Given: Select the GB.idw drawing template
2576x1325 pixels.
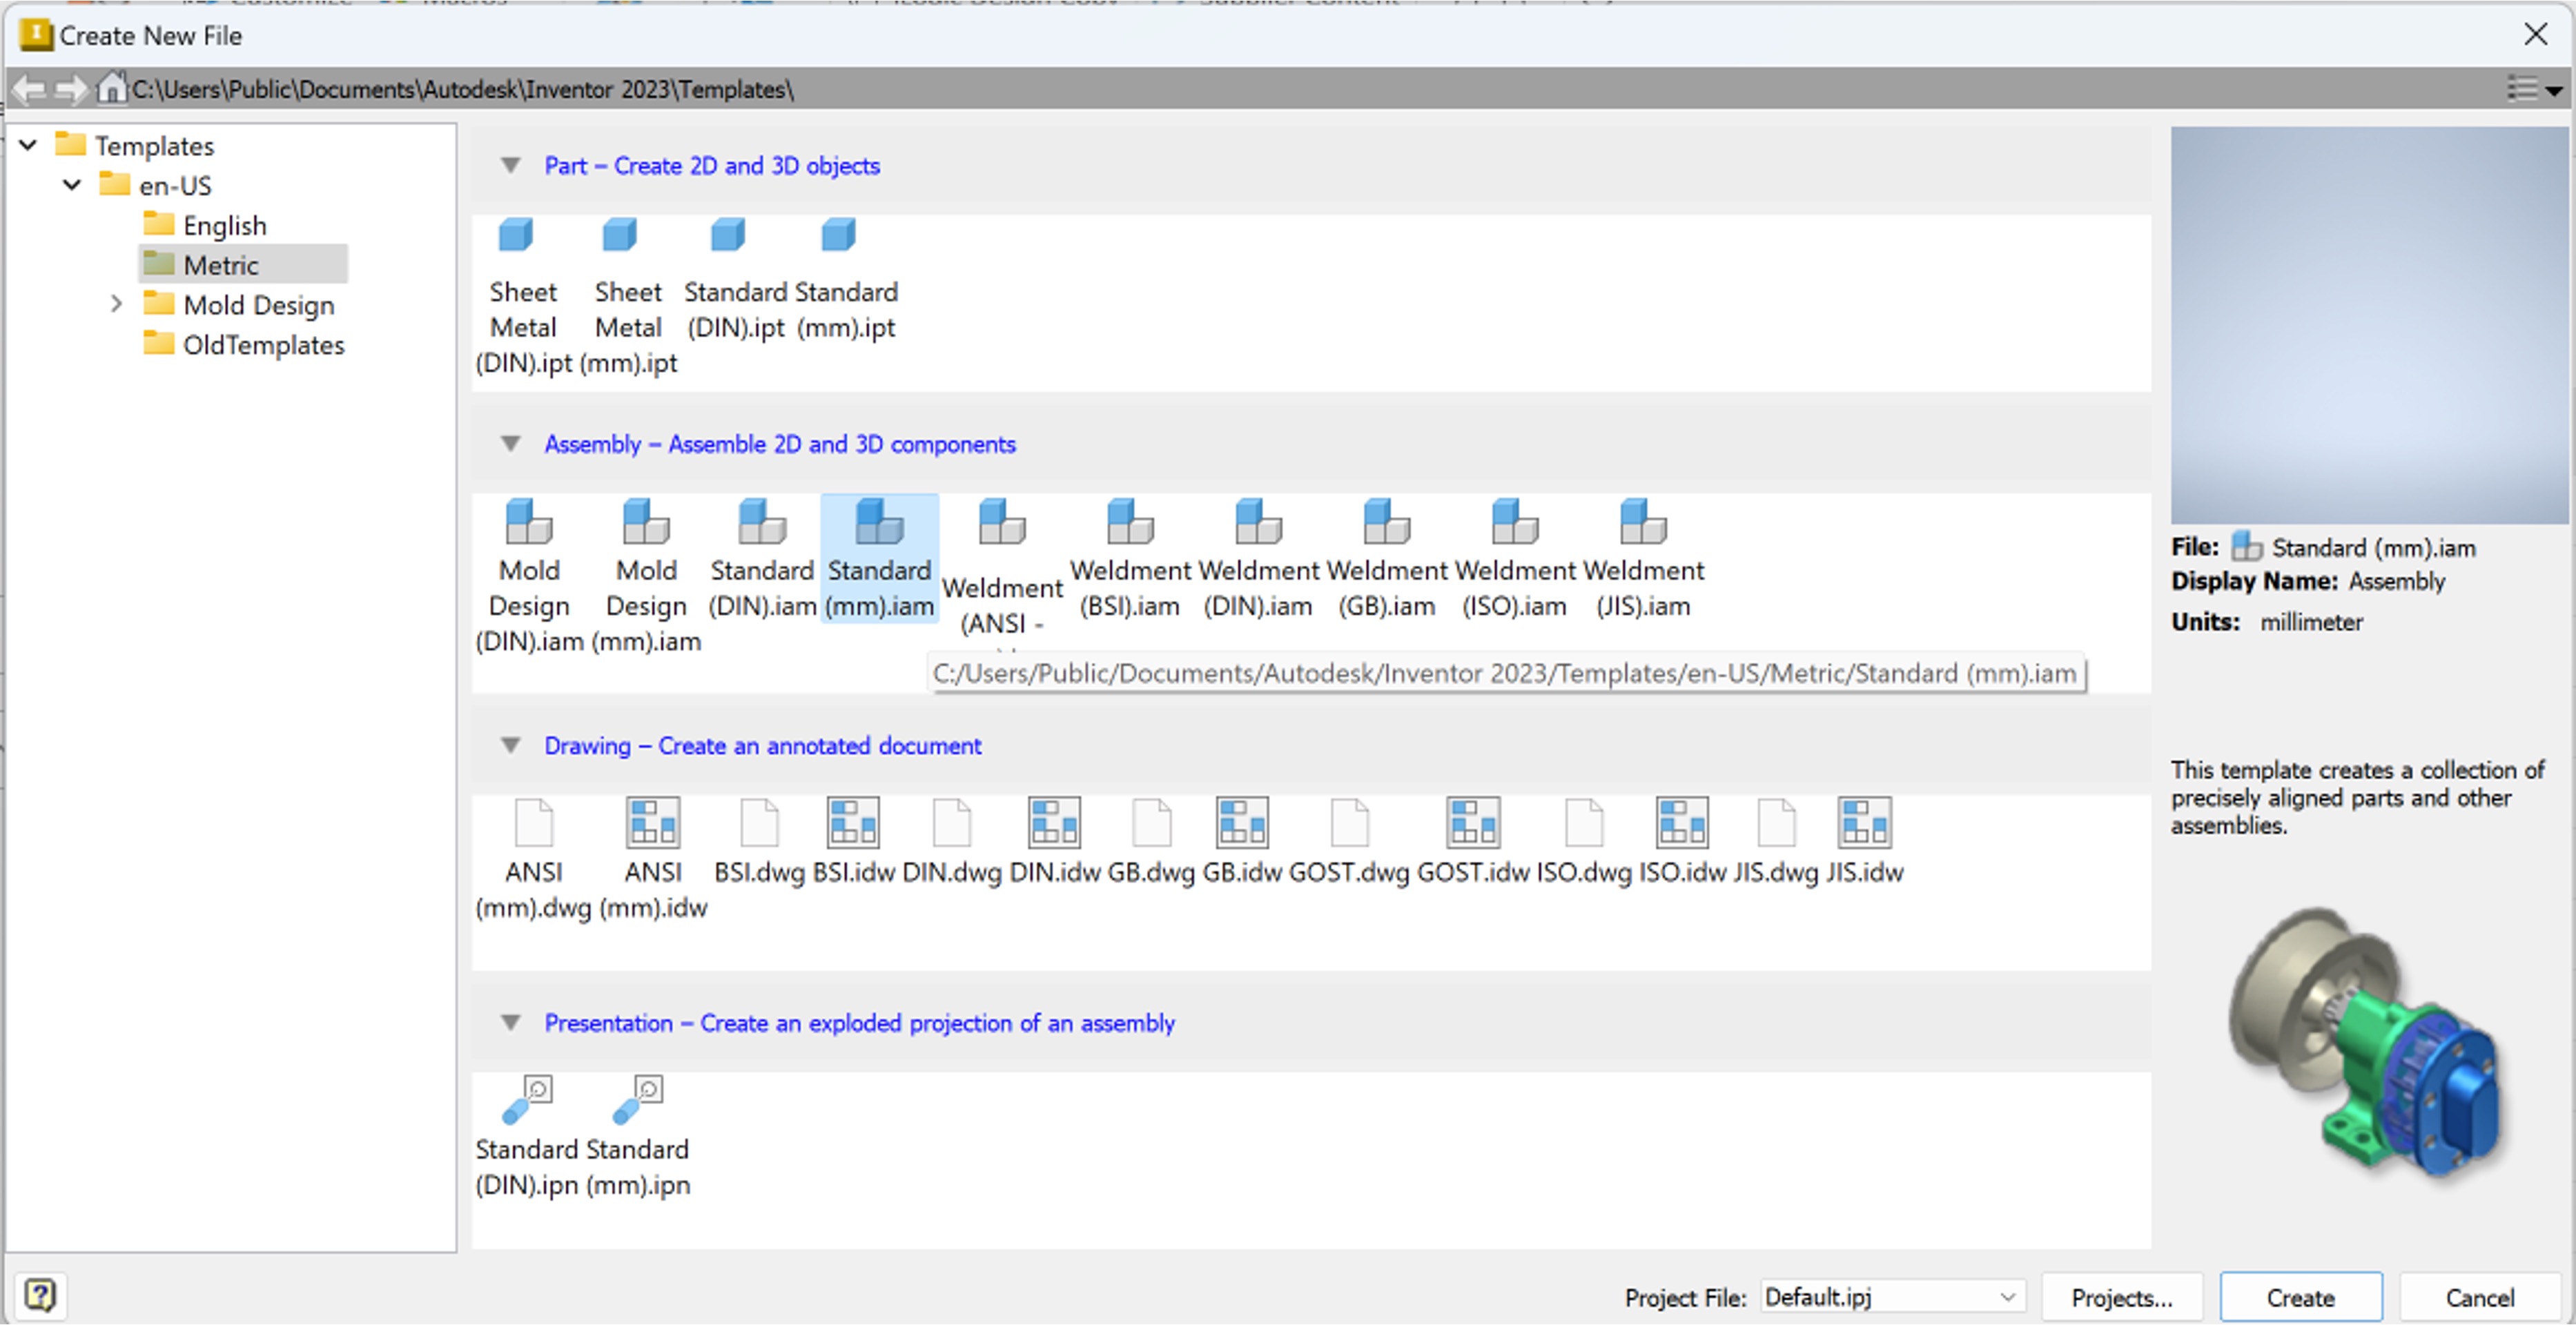Looking at the screenshot, I should point(1242,842).
